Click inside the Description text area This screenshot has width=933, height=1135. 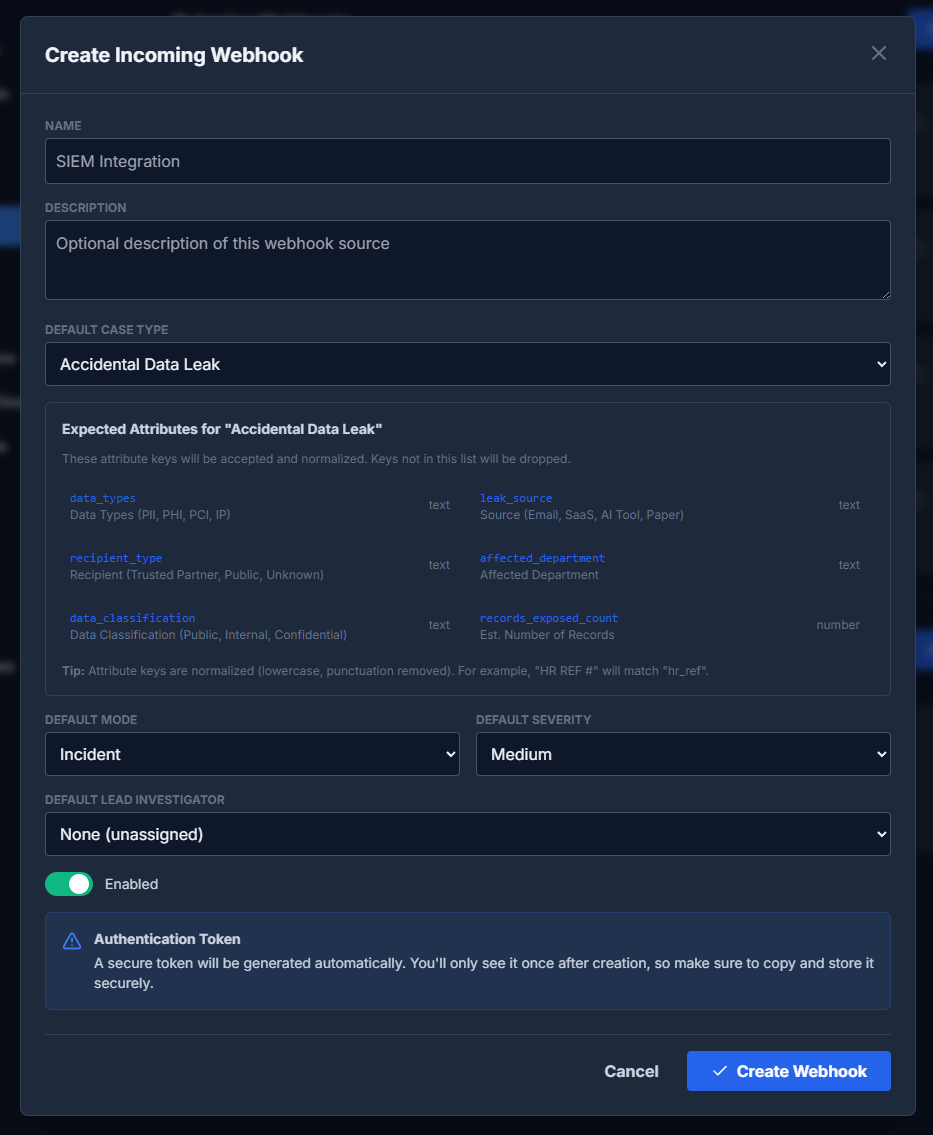pos(468,258)
